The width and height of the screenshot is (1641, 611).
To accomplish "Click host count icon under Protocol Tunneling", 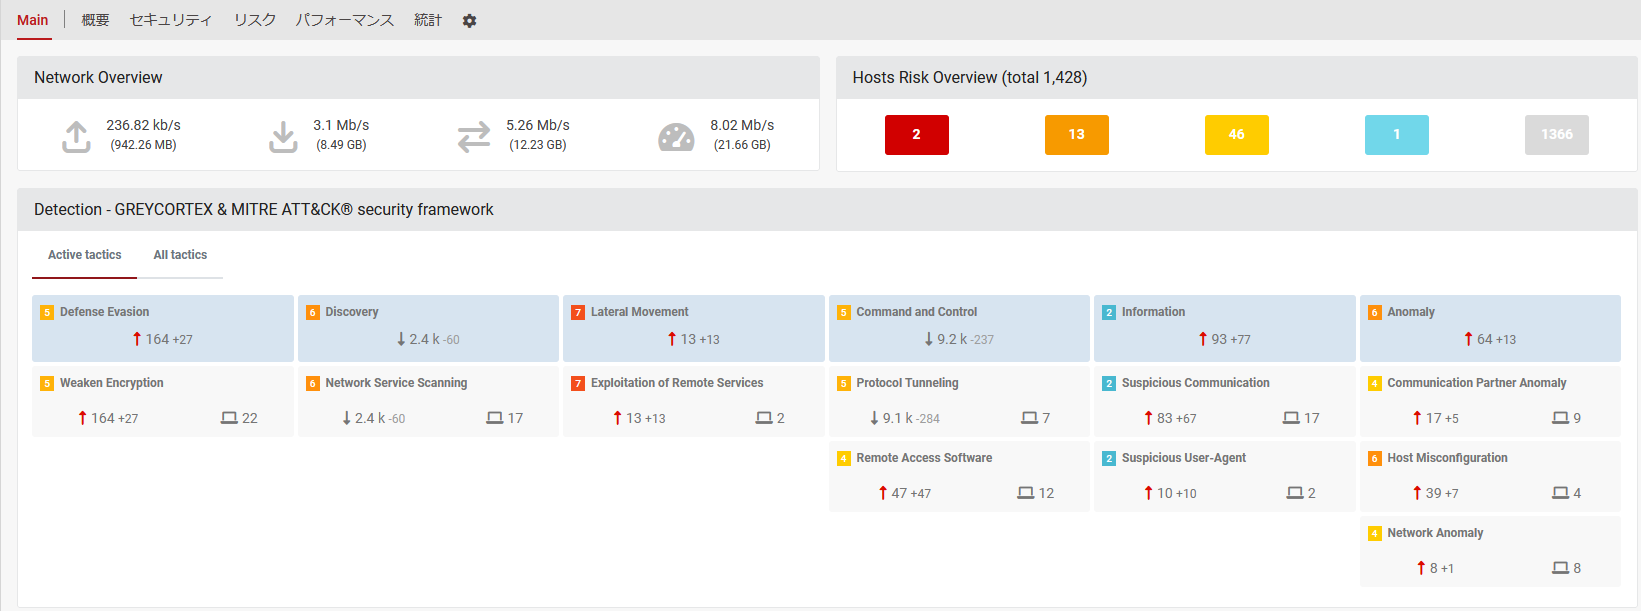I will coord(1029,418).
